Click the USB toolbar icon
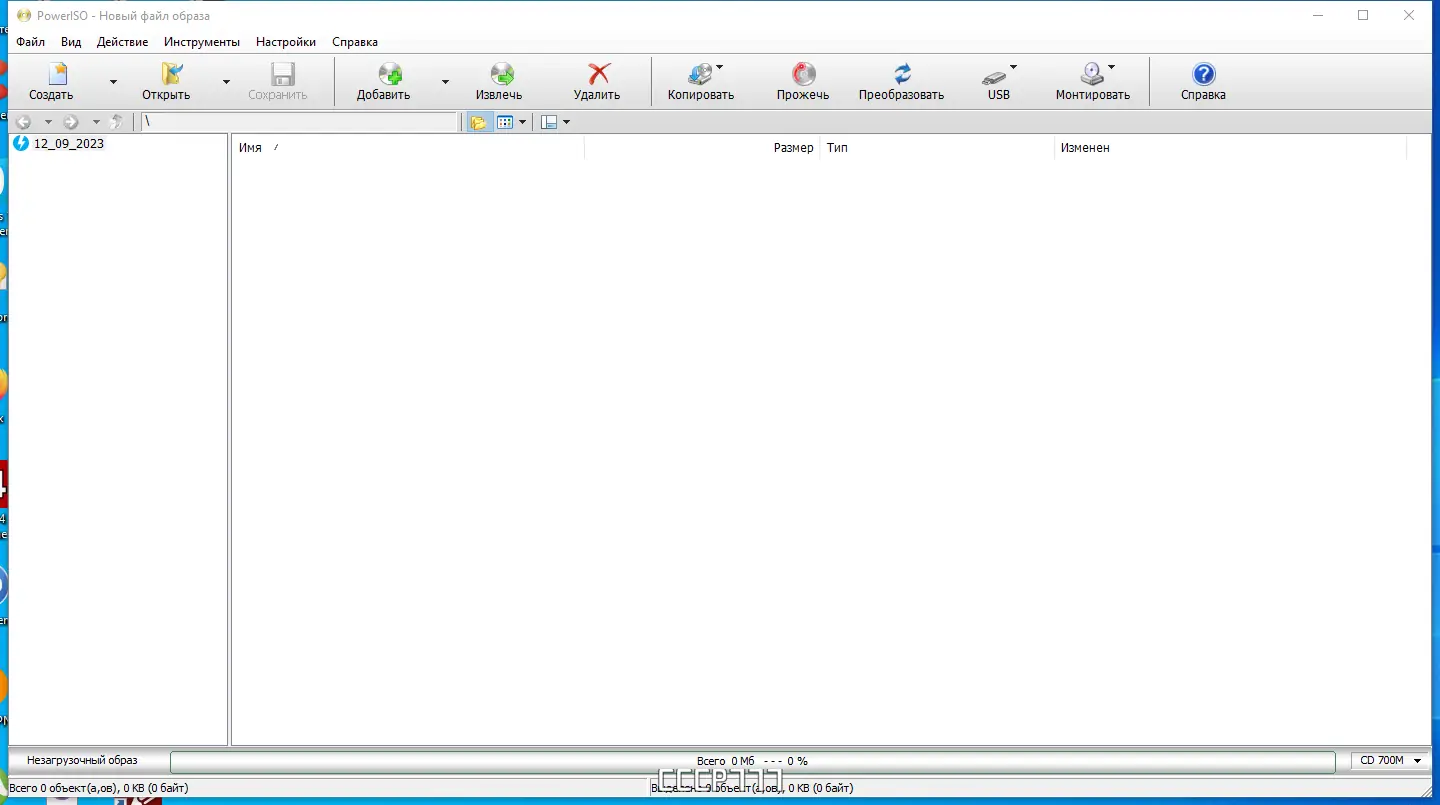 click(995, 76)
